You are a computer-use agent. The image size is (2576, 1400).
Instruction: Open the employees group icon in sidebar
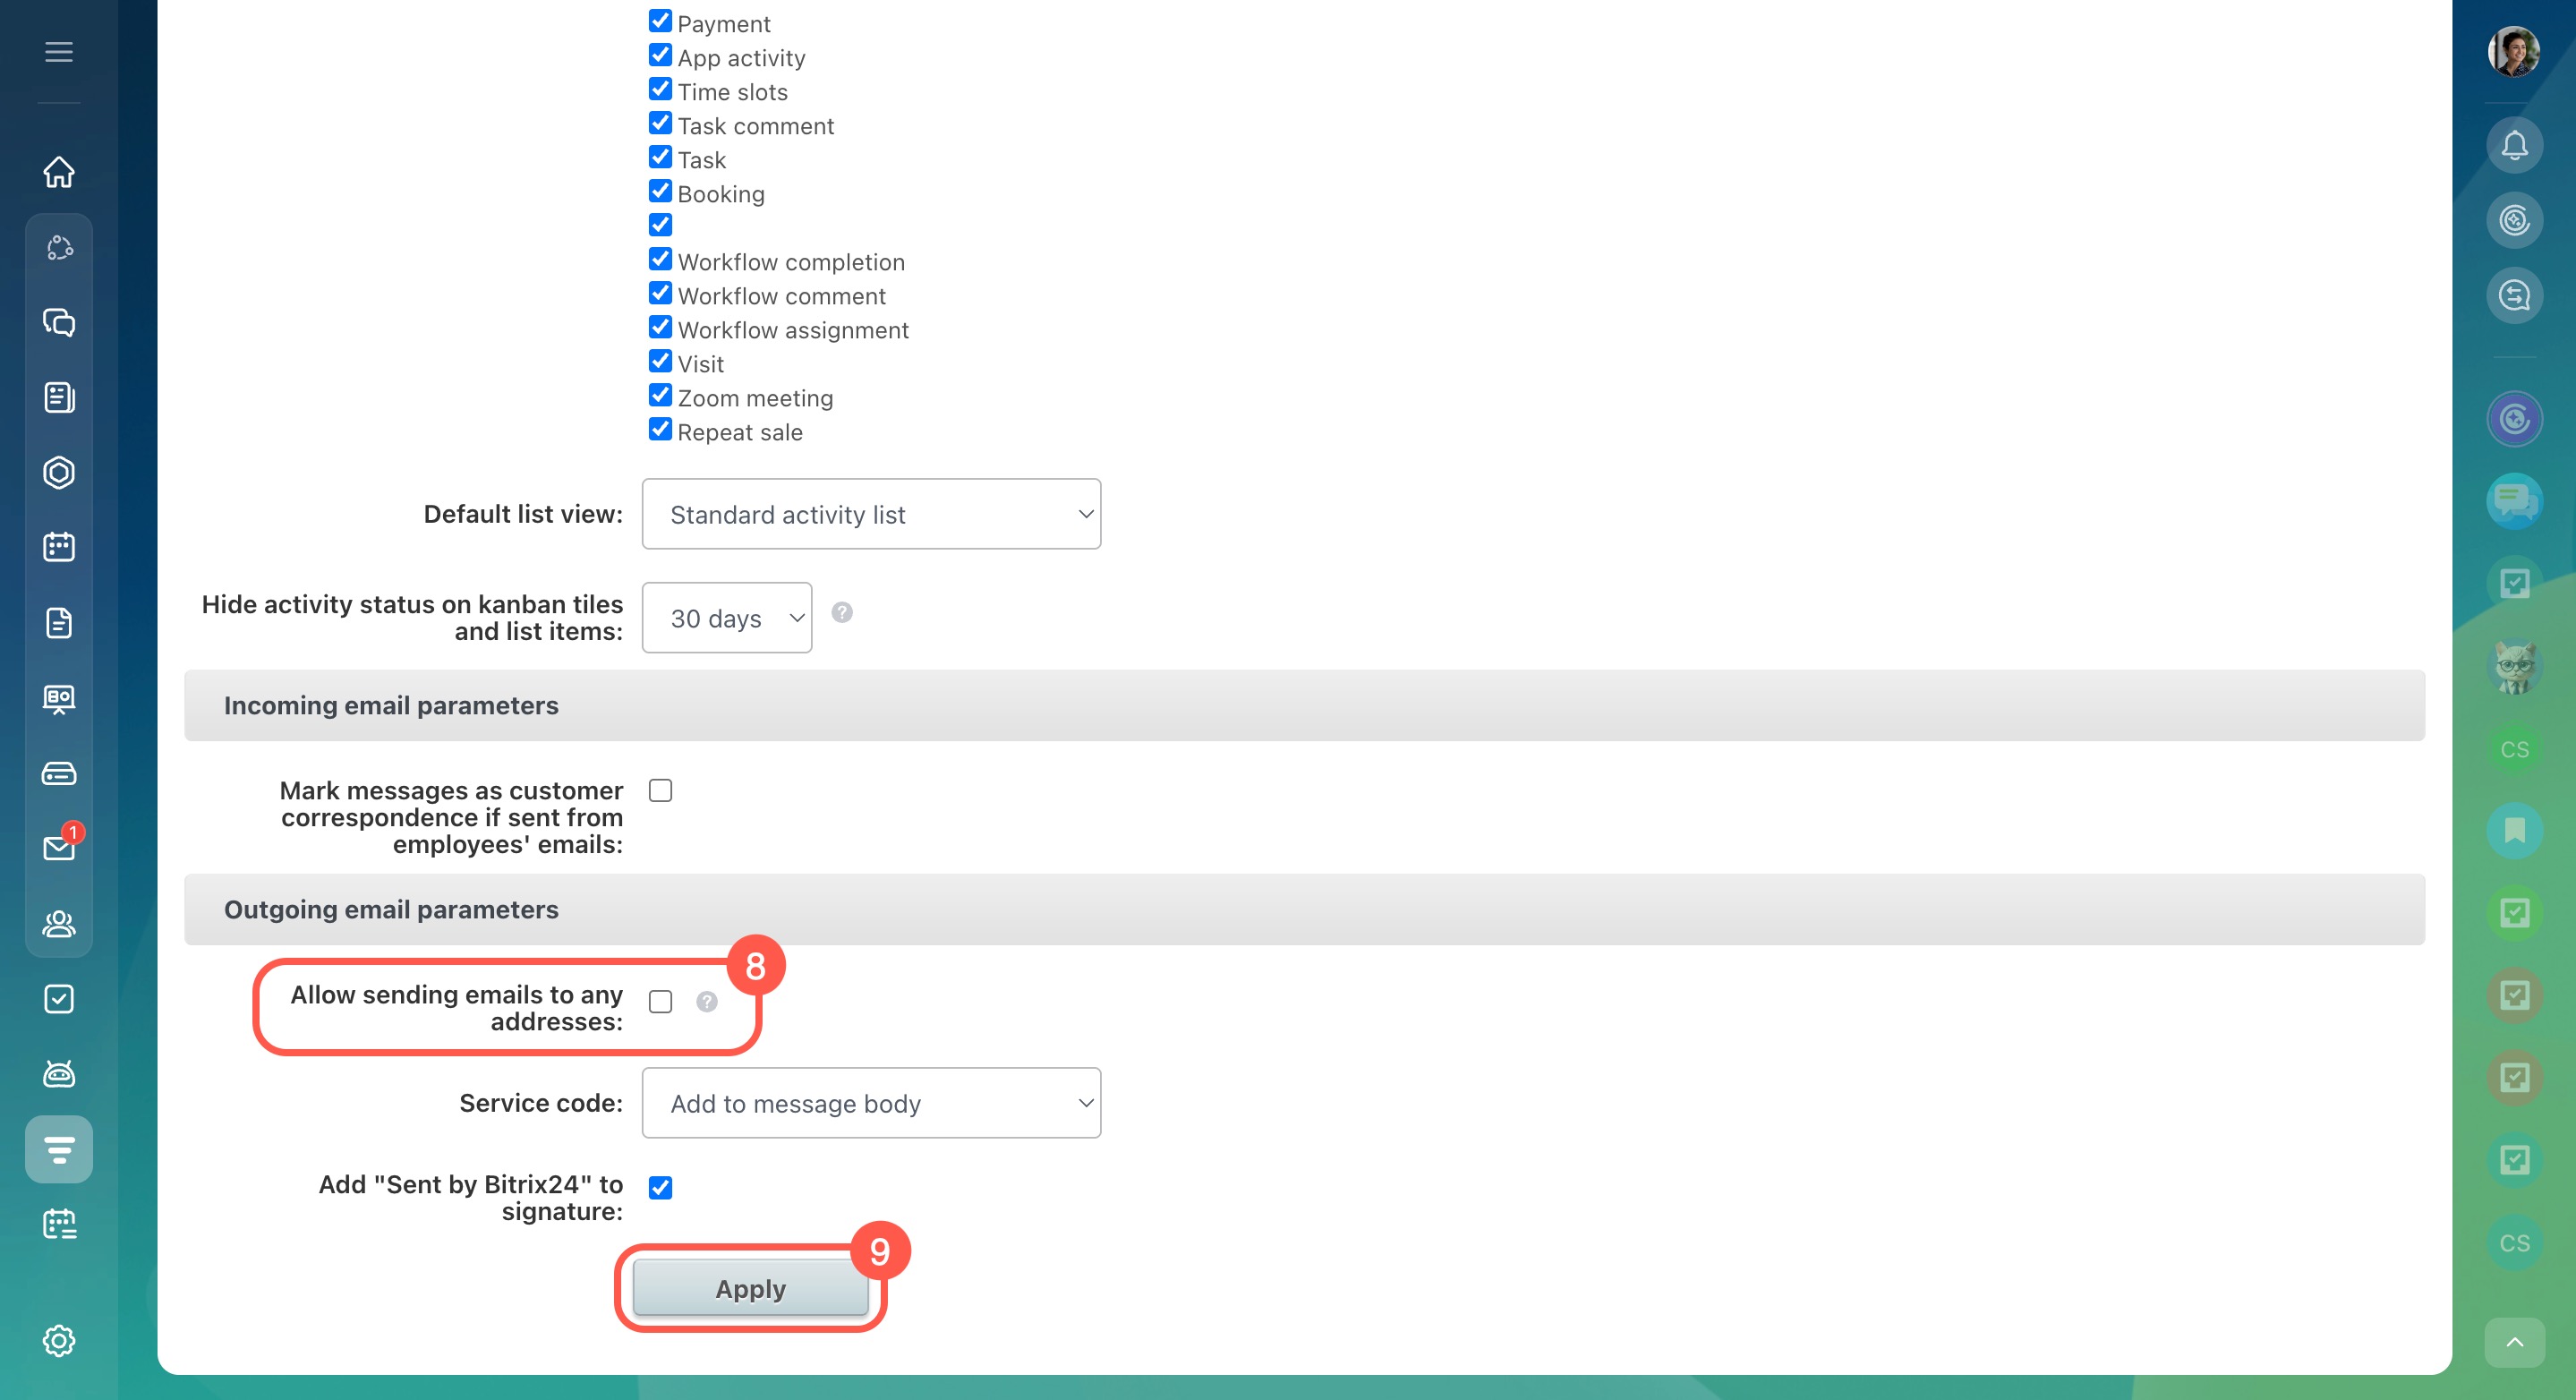(59, 923)
